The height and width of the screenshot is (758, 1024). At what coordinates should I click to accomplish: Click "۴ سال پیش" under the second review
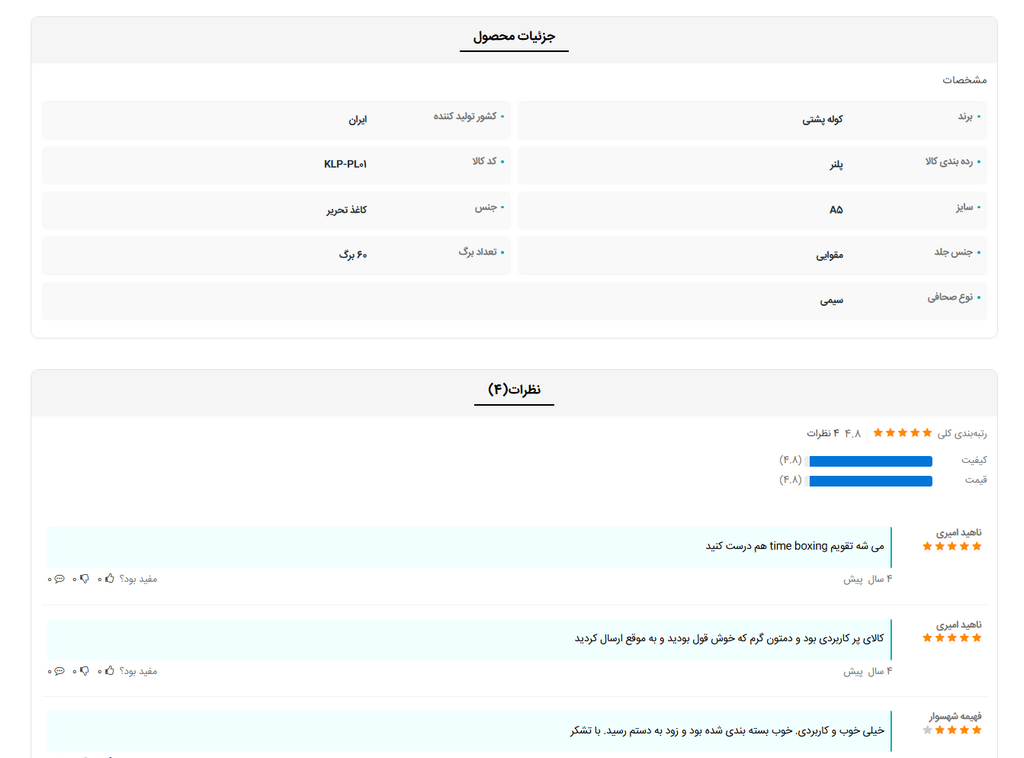pyautogui.click(x=867, y=671)
